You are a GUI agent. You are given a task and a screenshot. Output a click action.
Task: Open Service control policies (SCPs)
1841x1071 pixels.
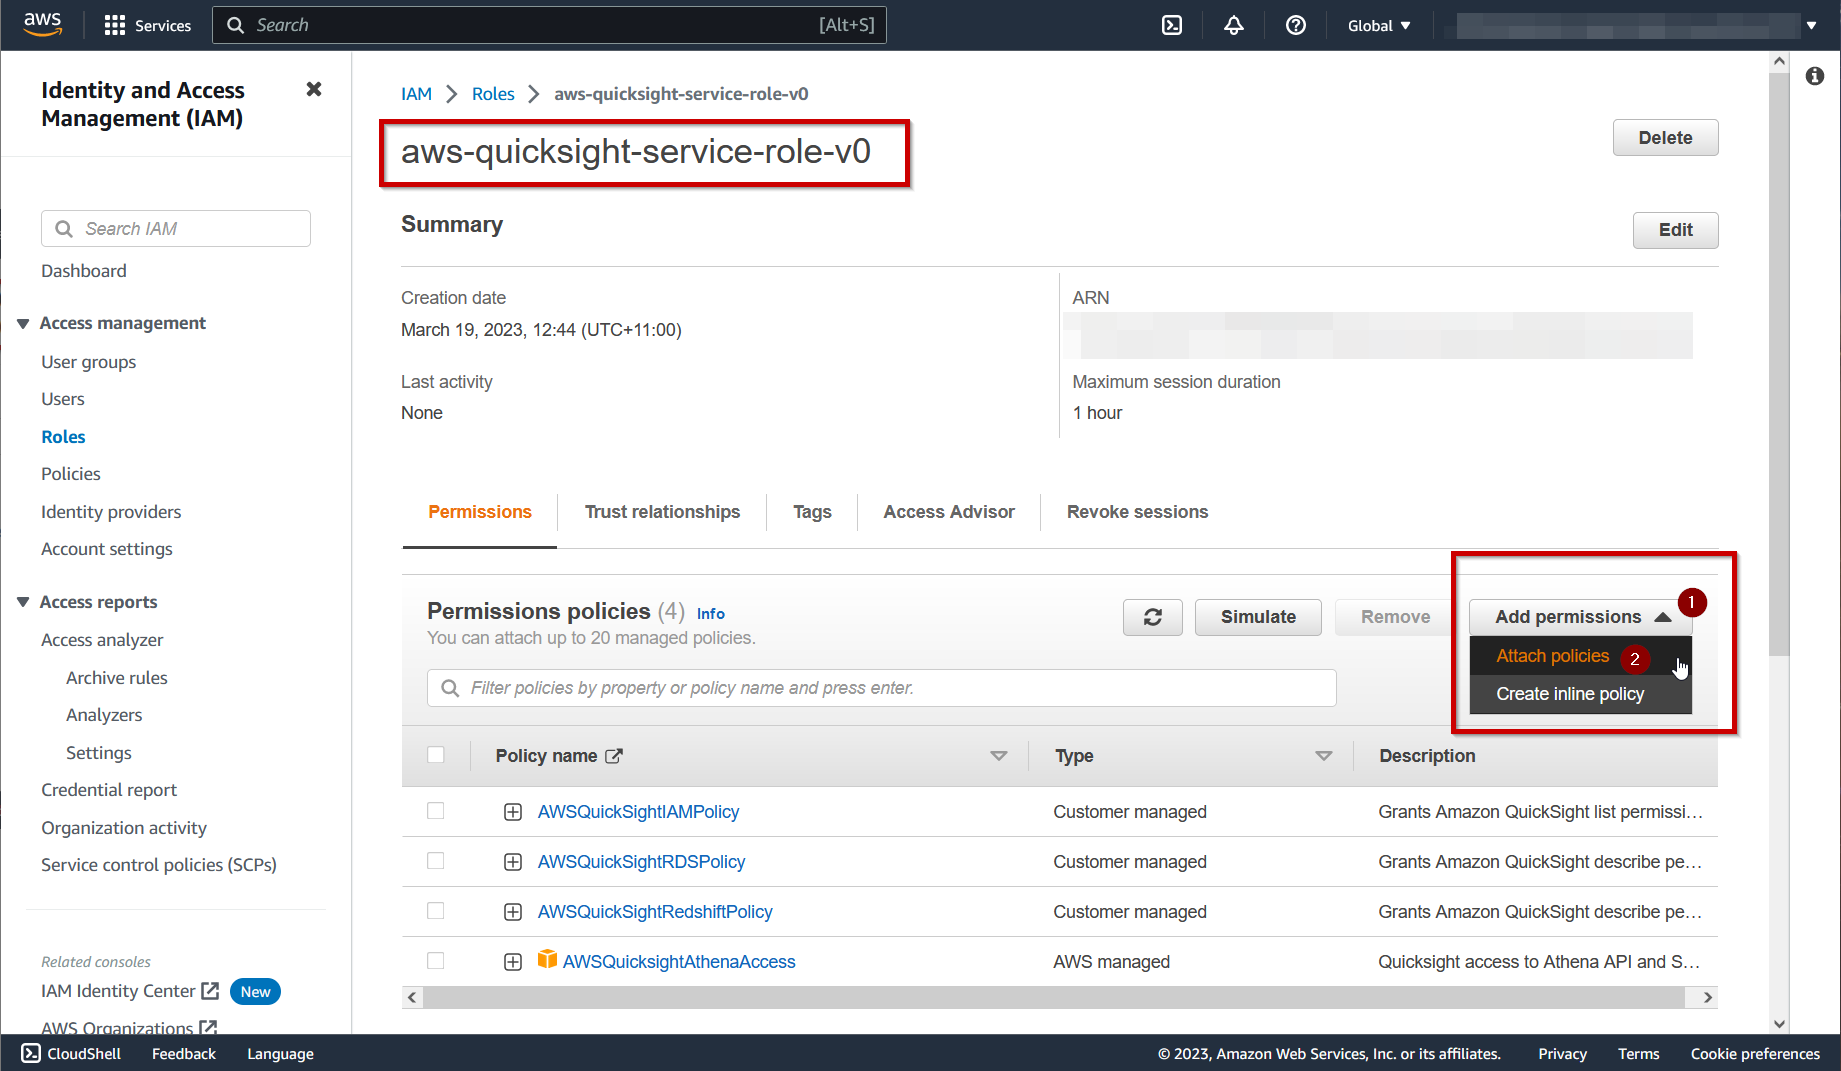coord(159,865)
